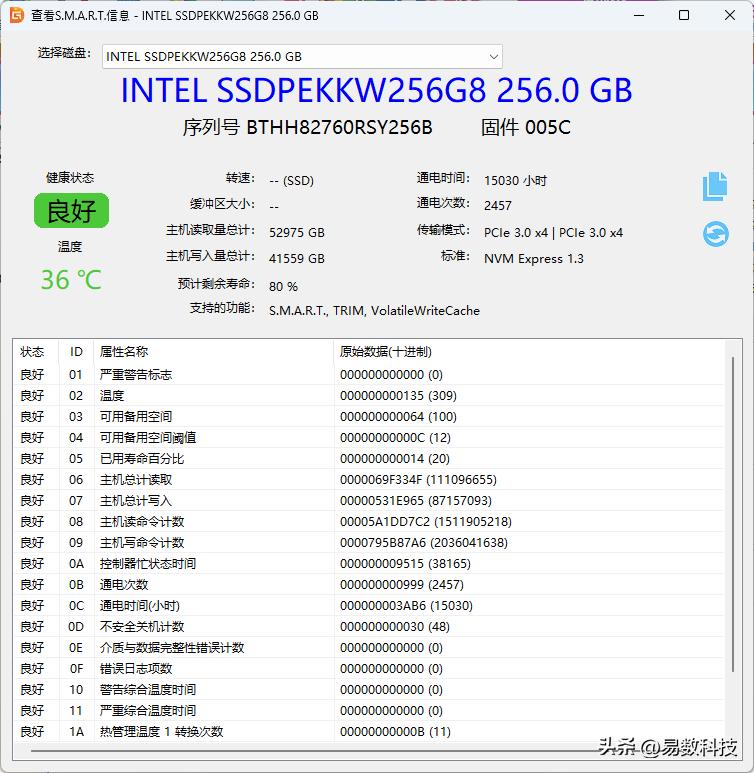Click the S.M.A.R.T., TRIM, VolatileWriteCache features text
Screen dimensions: 754x773
click(374, 311)
